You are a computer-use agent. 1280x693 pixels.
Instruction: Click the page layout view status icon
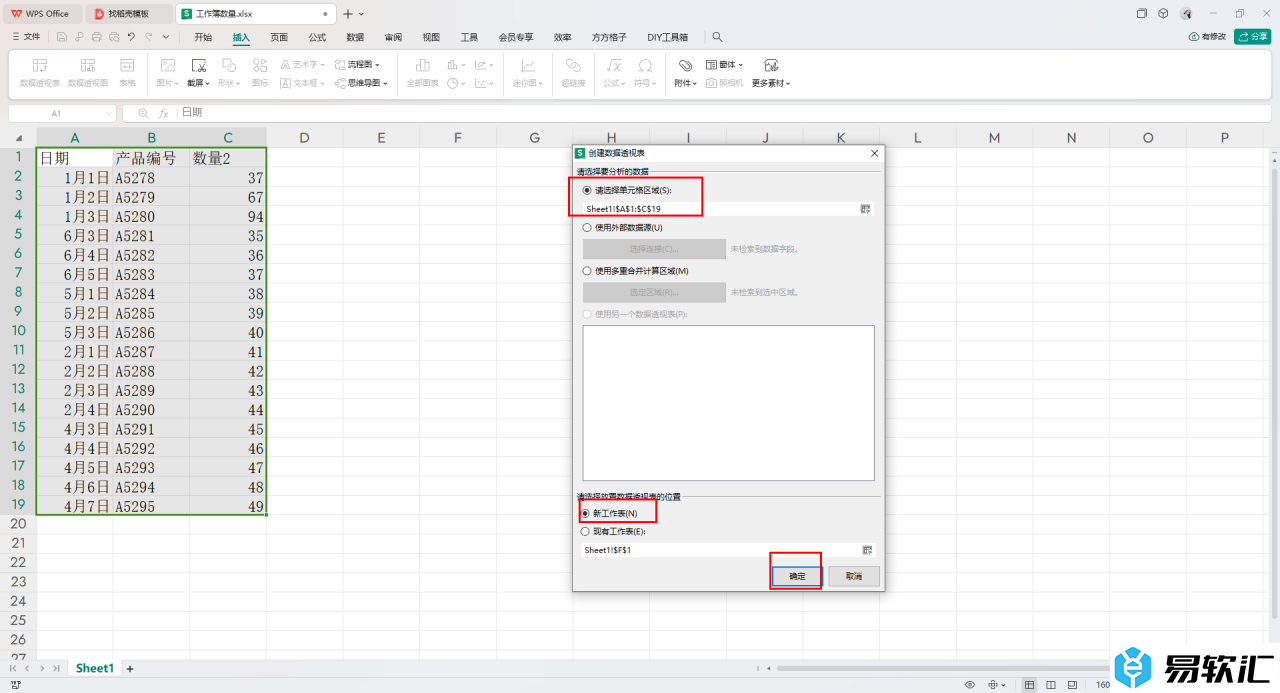1051,685
